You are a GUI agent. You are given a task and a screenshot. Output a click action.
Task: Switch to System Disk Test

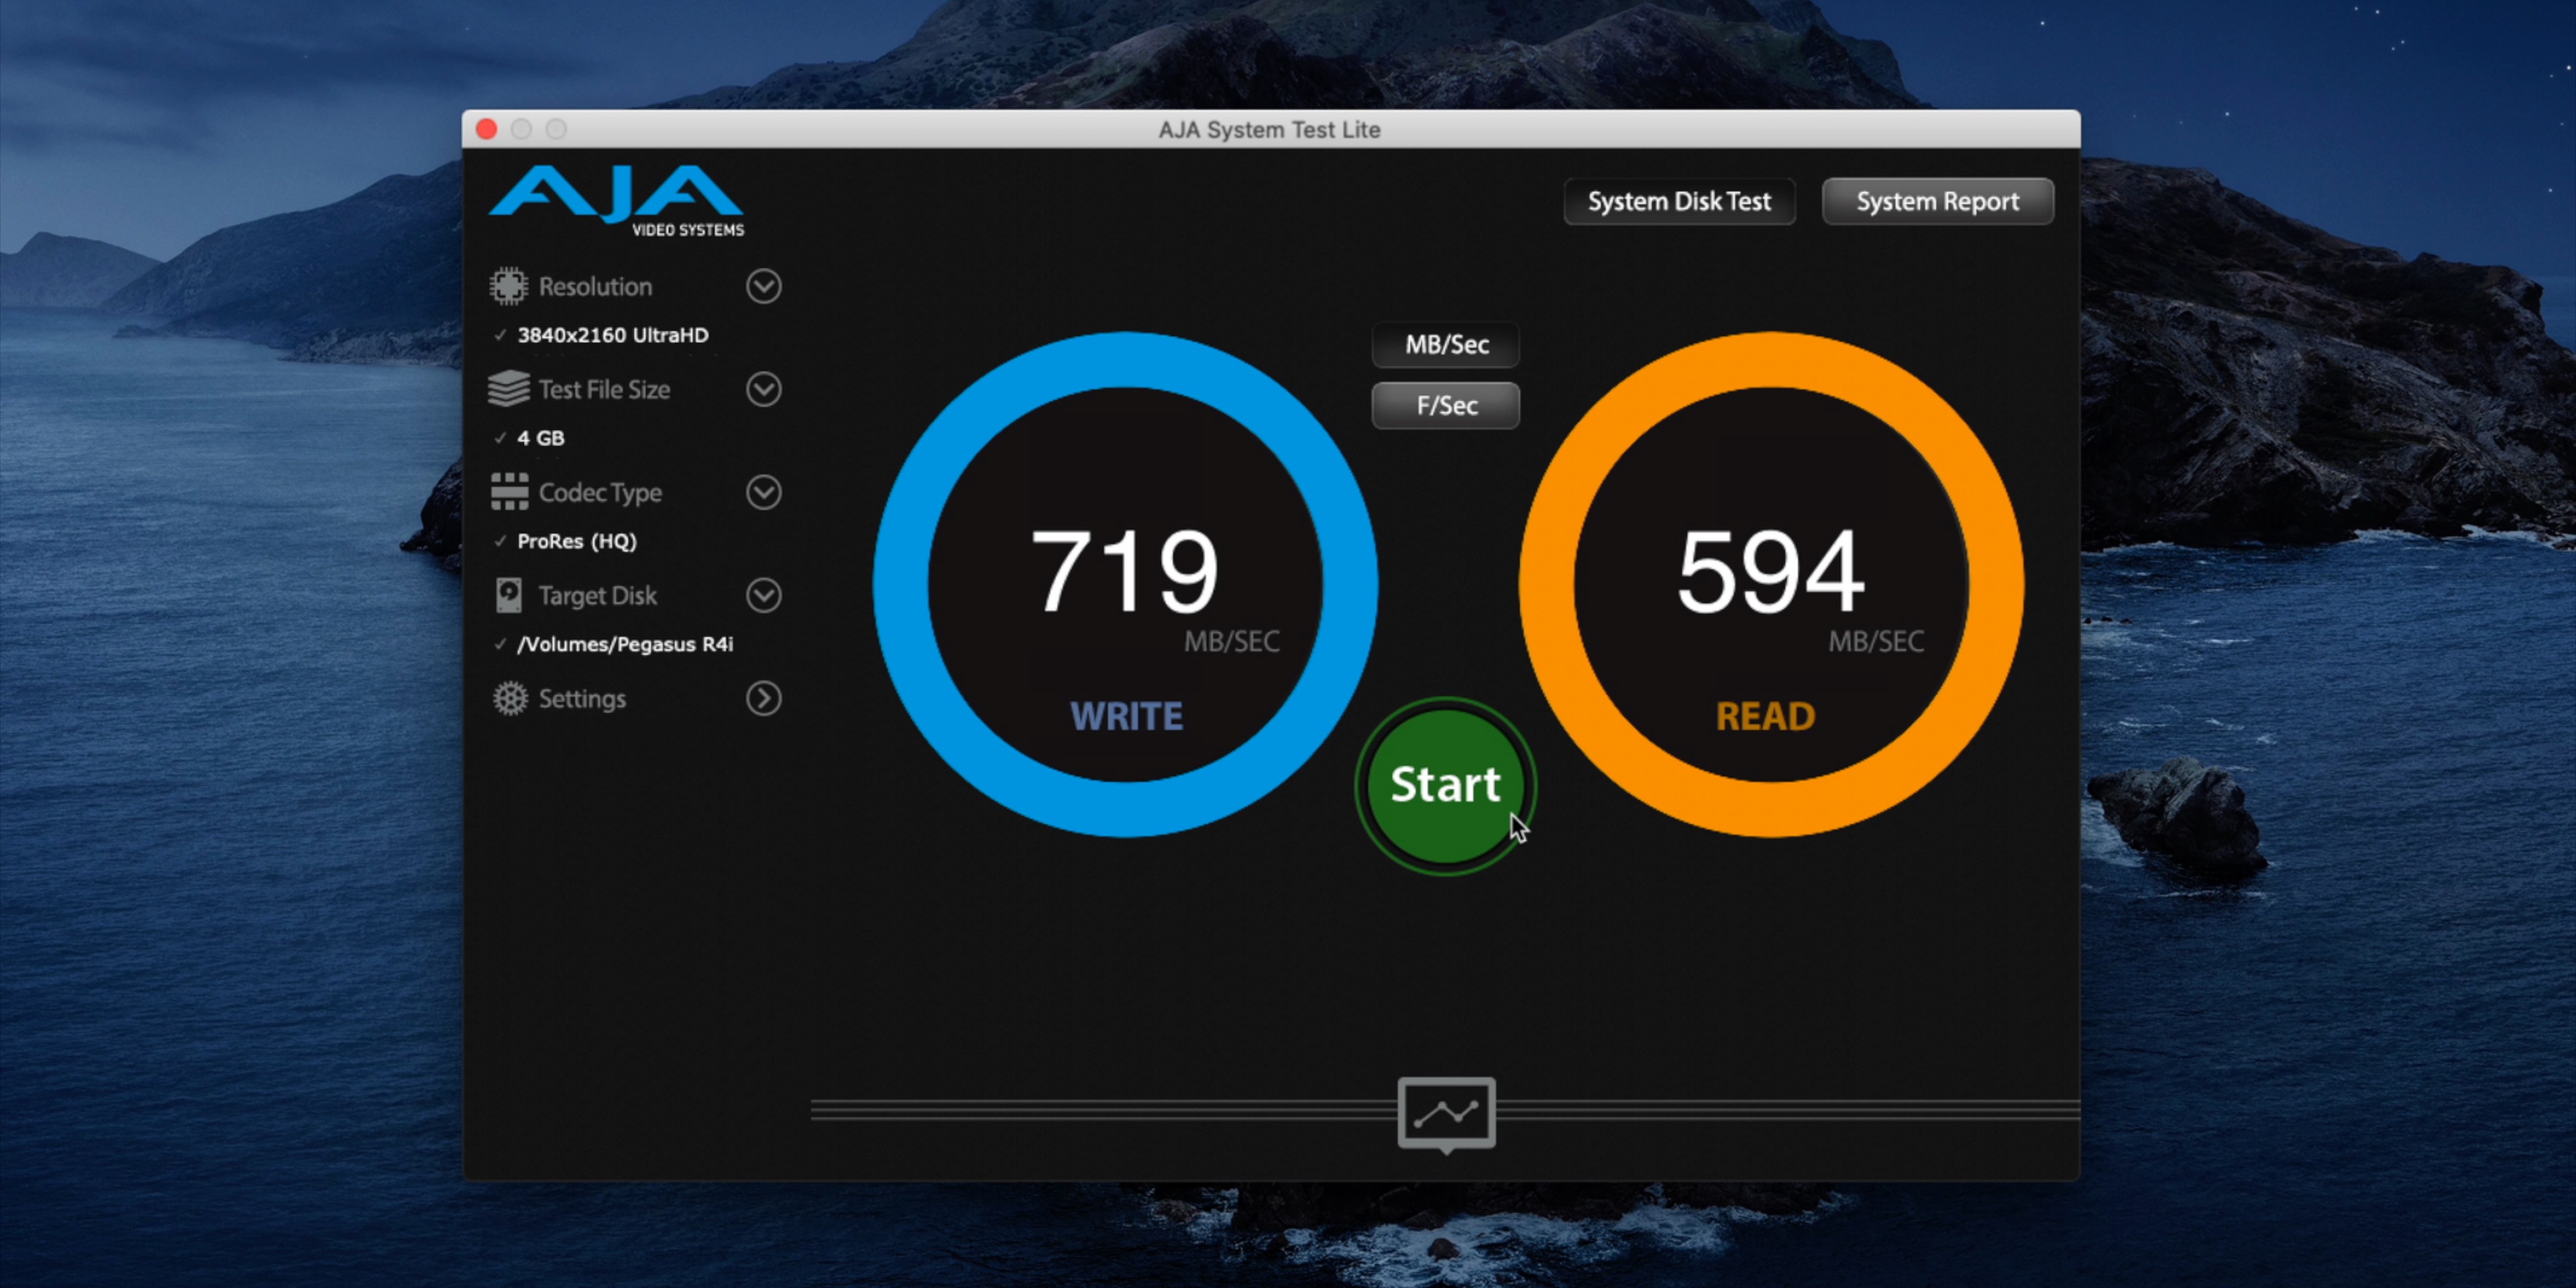(1679, 202)
